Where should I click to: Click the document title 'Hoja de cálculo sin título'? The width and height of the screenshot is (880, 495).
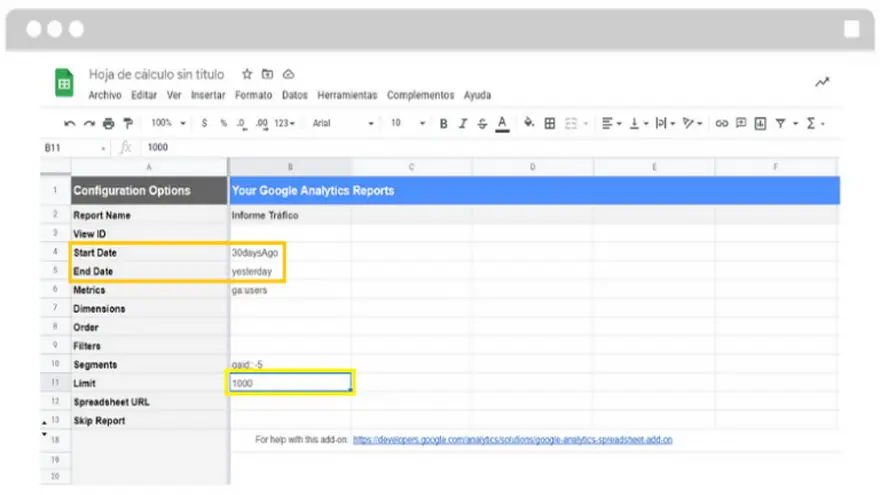coord(157,75)
